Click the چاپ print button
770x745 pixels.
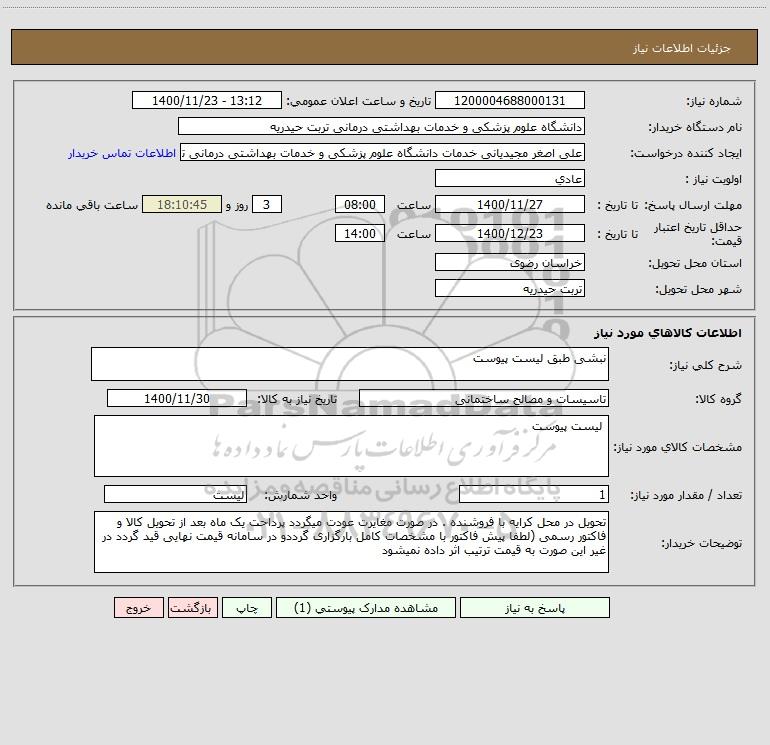(x=247, y=608)
